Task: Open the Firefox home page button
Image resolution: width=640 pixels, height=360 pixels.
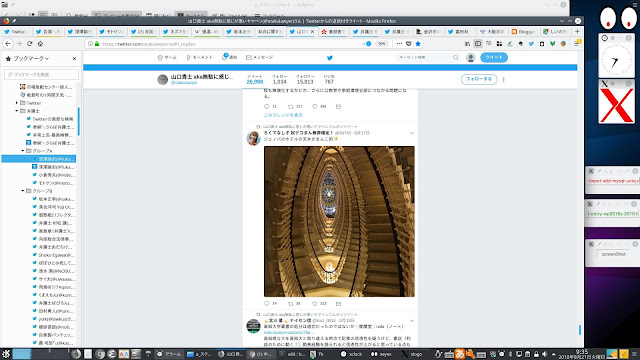Action: pos(40,44)
